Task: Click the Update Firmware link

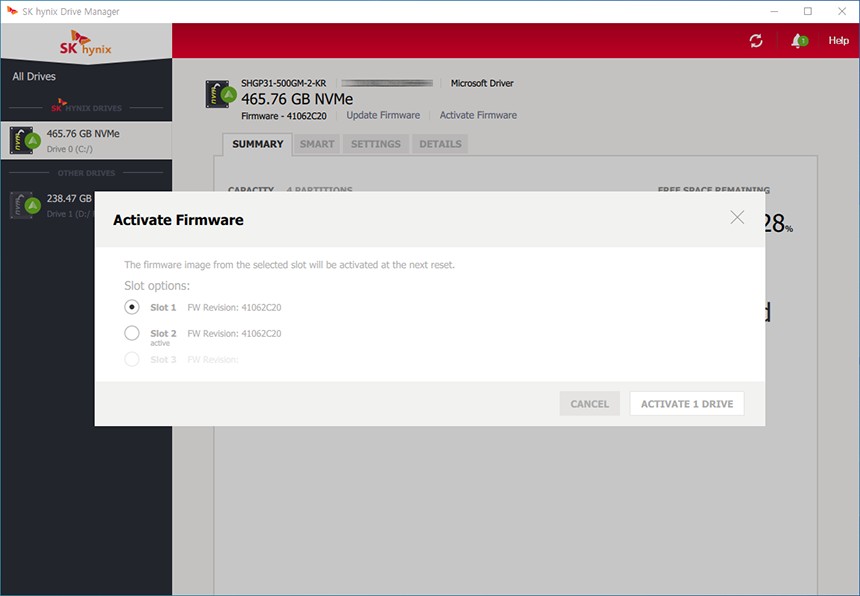Action: coord(383,115)
